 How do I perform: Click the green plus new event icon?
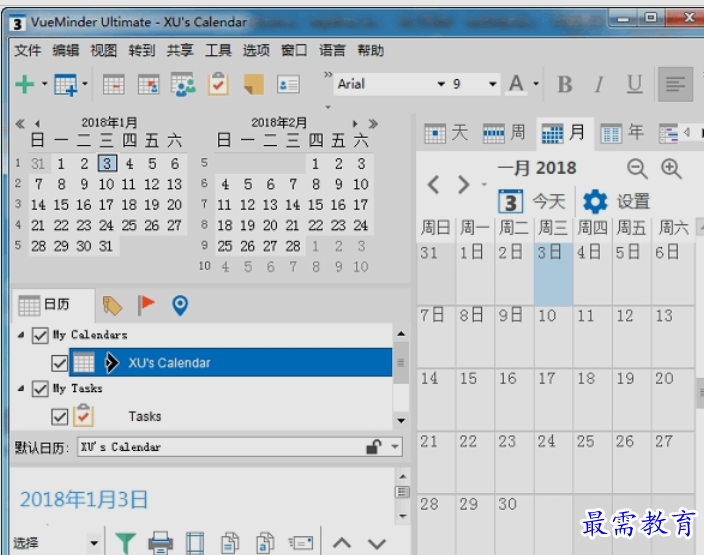(x=25, y=85)
